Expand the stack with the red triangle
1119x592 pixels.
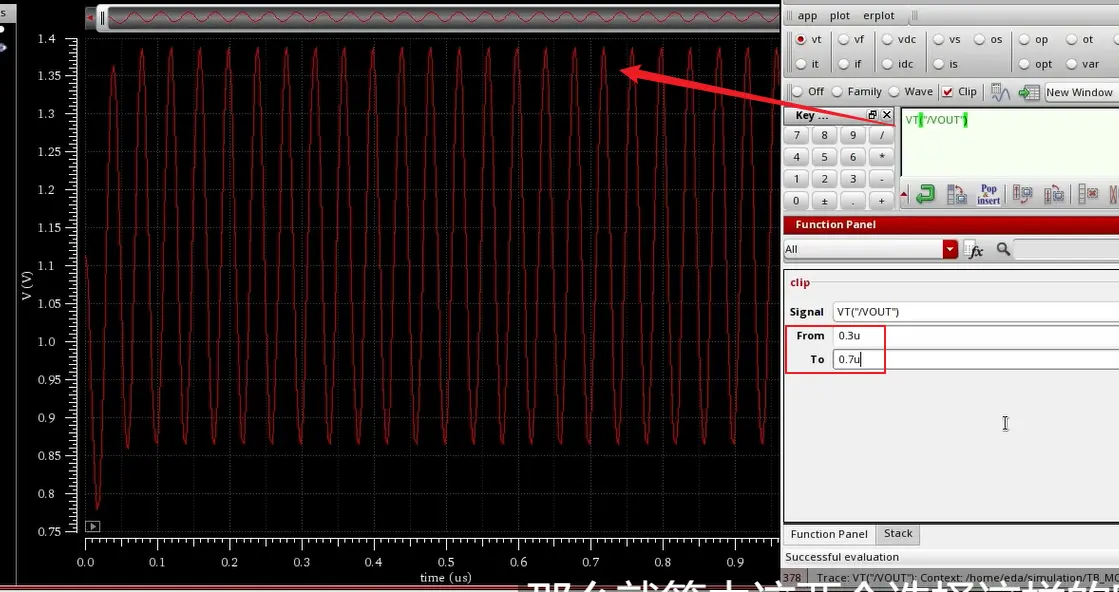[905, 194]
